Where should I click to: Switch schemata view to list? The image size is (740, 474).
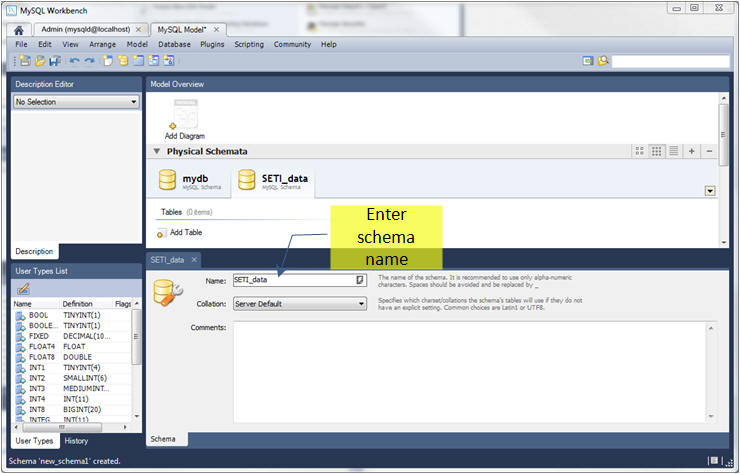[673, 151]
